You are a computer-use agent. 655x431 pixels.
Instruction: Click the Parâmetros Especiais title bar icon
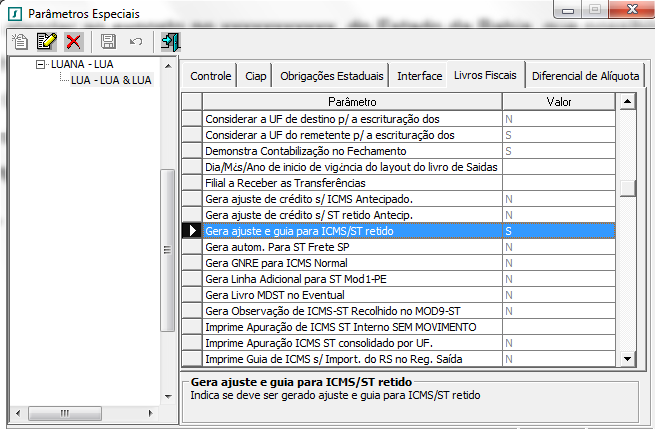15,14
